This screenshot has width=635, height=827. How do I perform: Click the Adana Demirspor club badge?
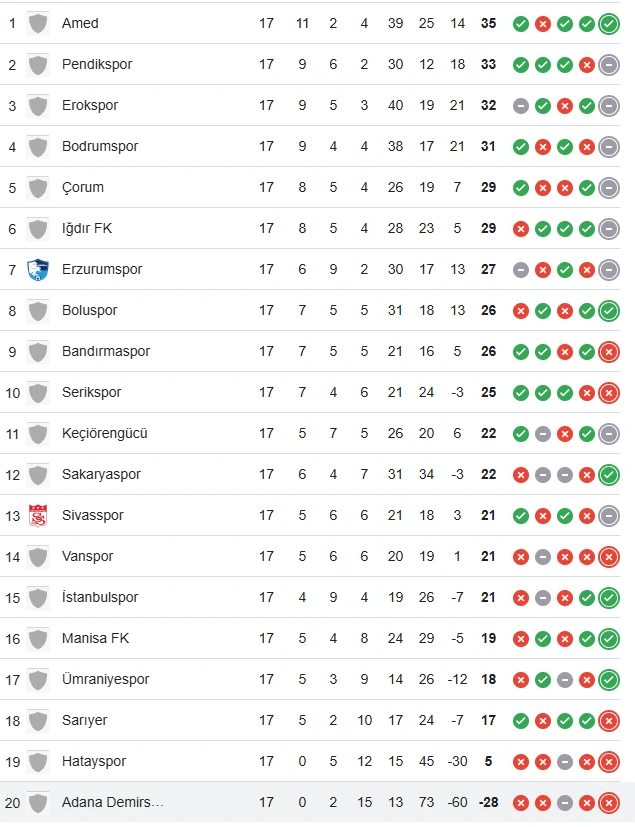[x=37, y=802]
